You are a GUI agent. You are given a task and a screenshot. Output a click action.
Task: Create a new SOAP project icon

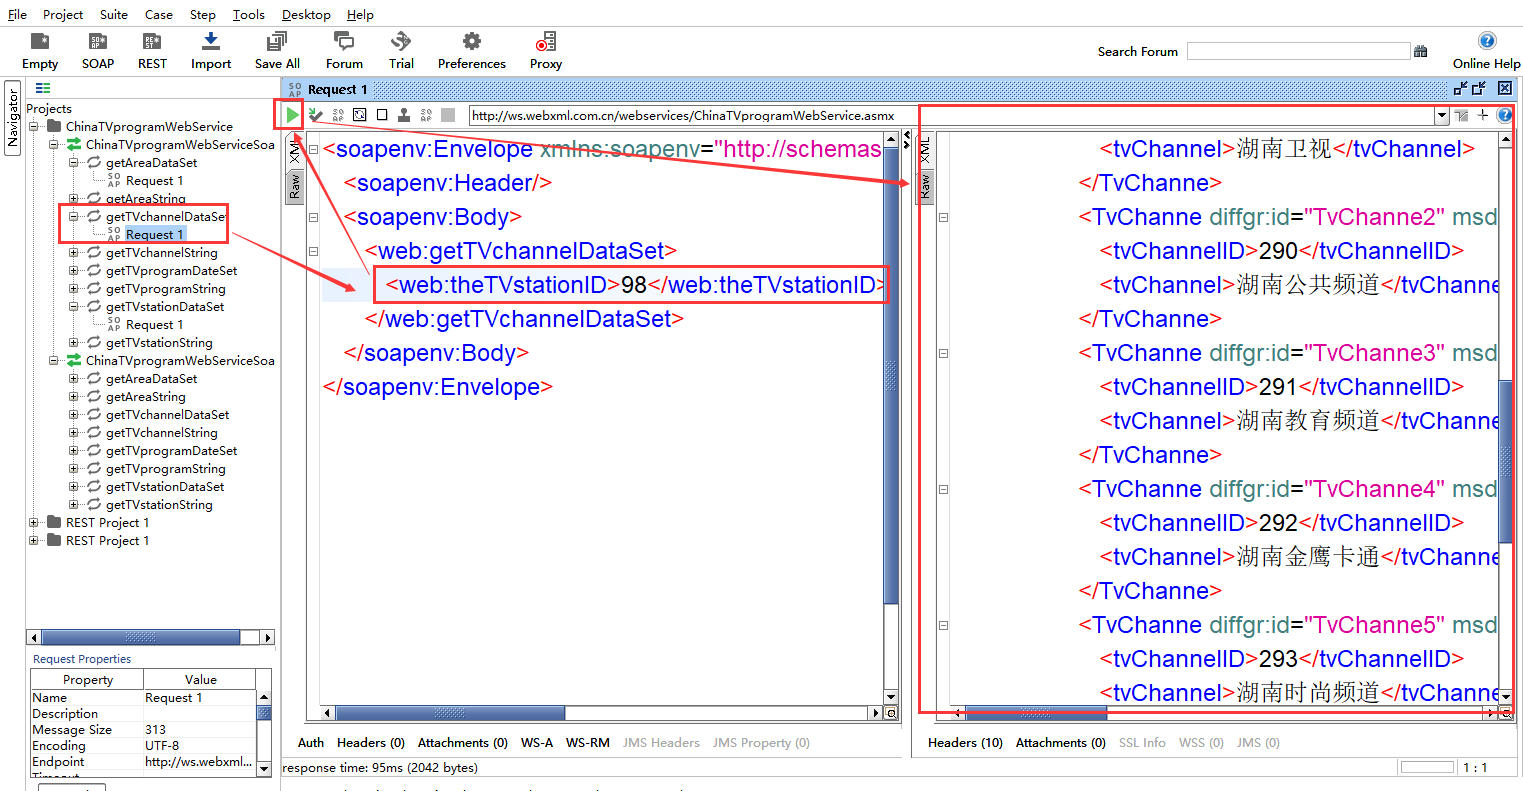click(98, 42)
